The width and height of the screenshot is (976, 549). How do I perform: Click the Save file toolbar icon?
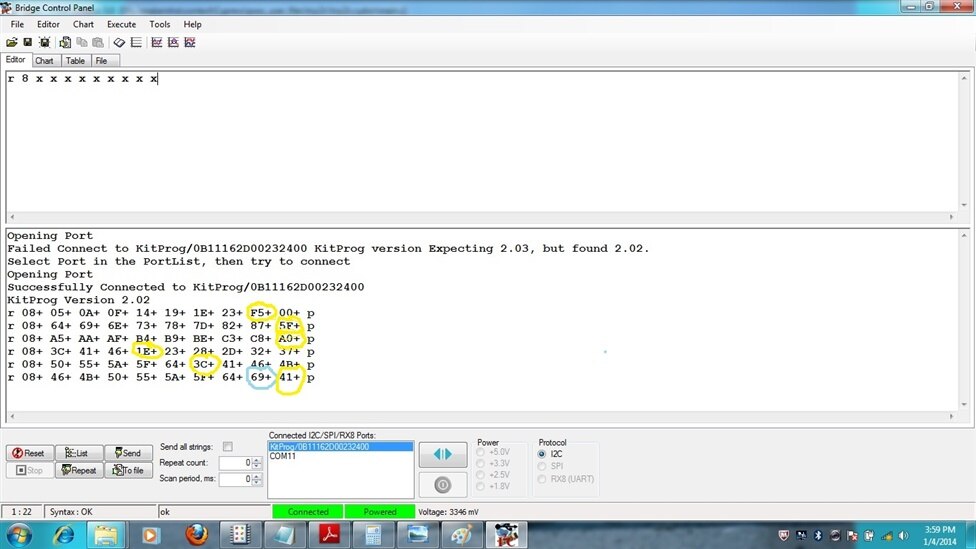click(x=27, y=42)
